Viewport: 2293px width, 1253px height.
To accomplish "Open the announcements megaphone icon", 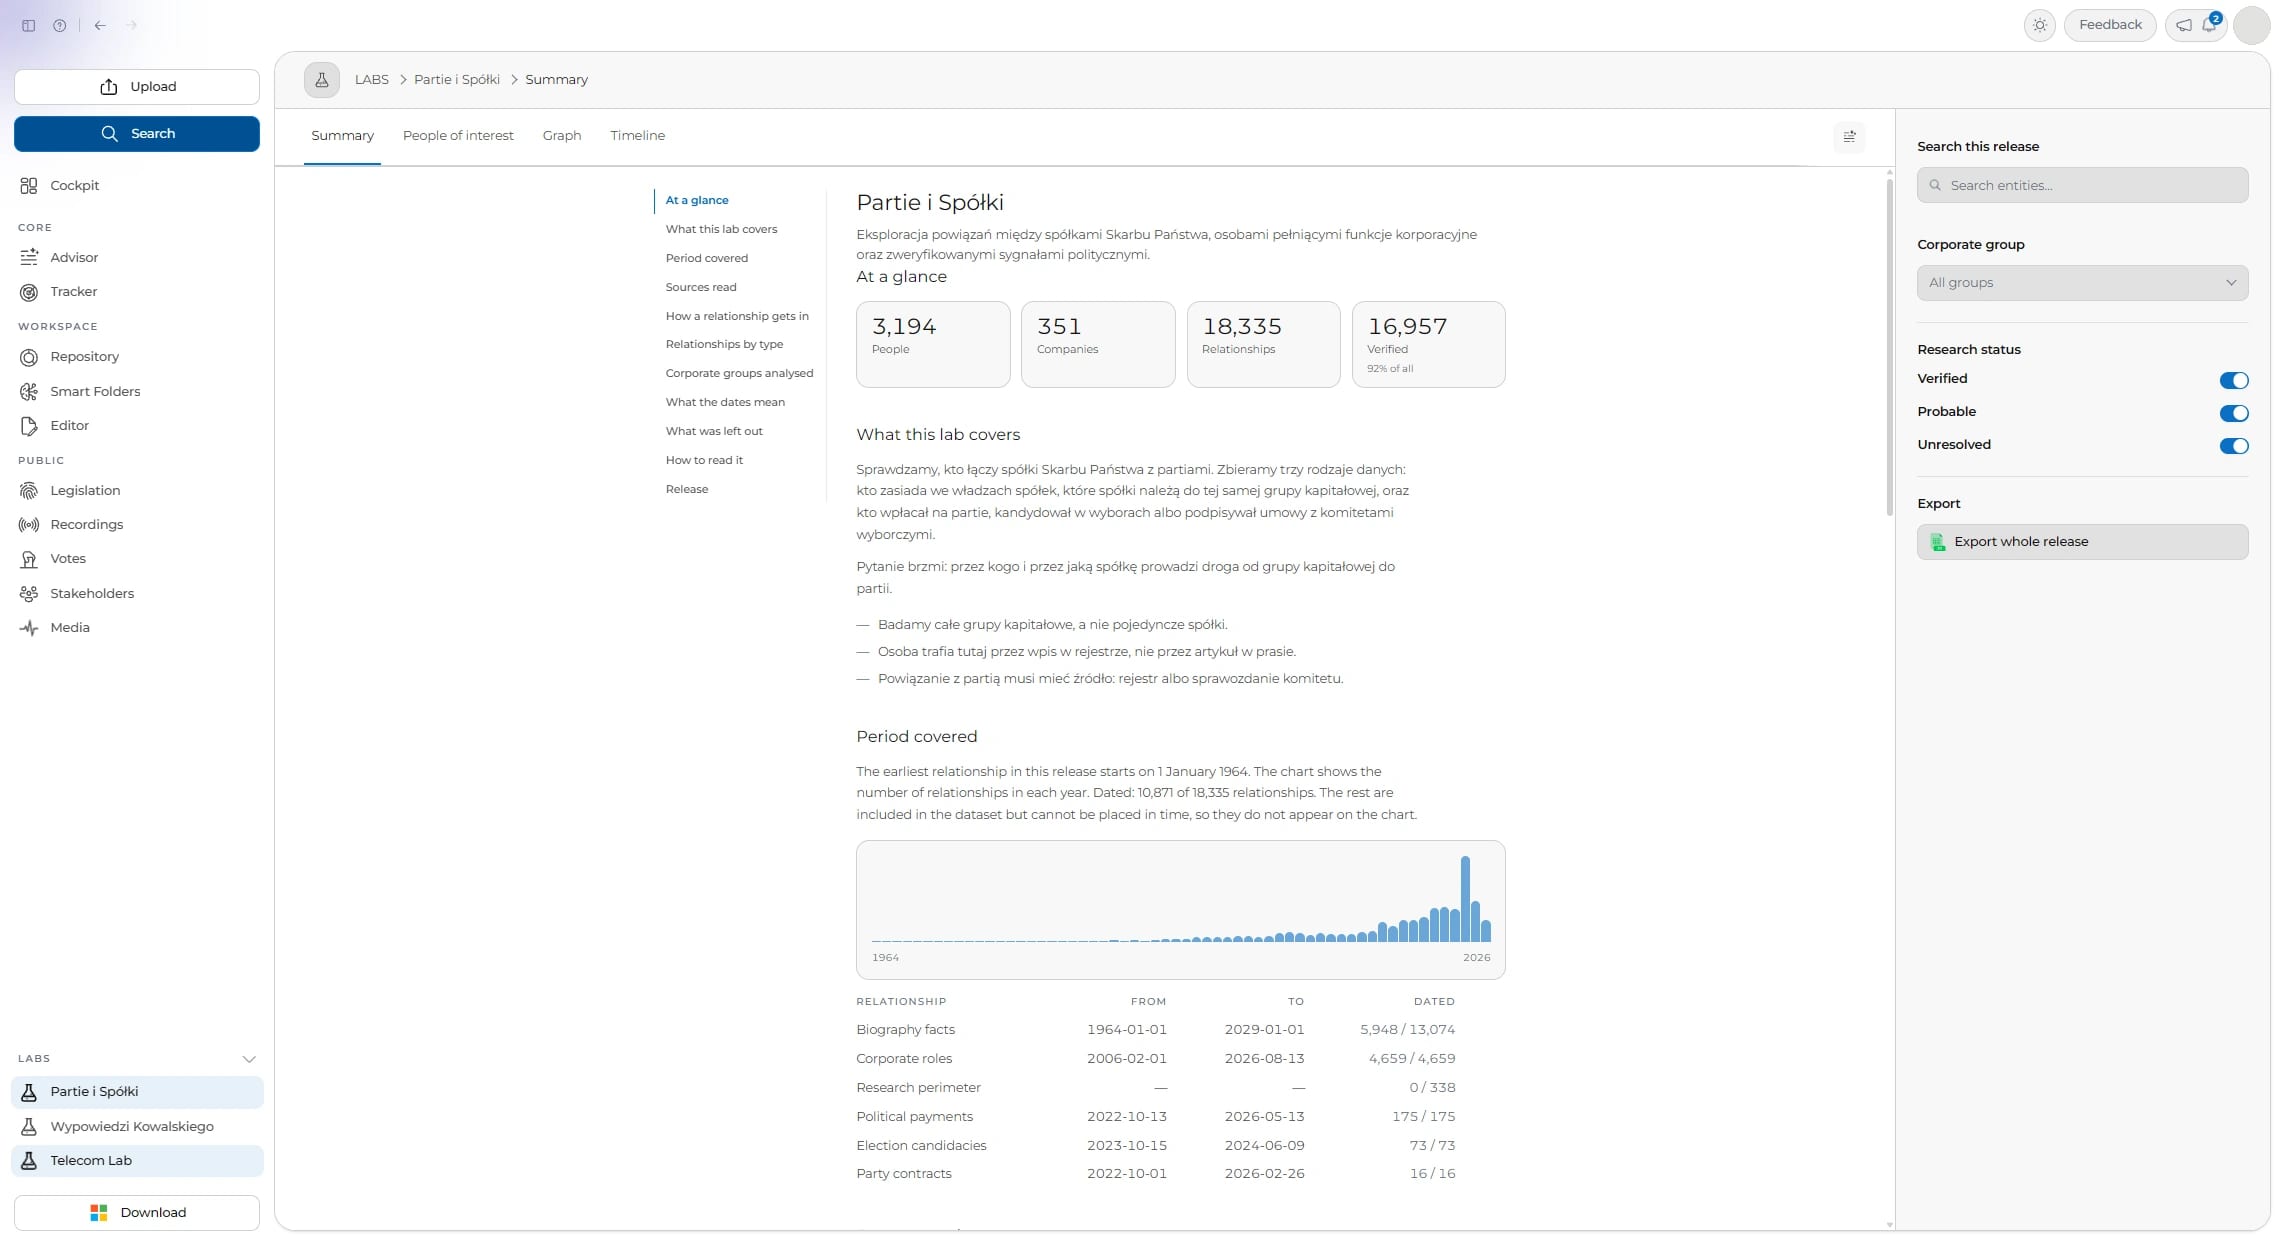I will pos(2184,25).
